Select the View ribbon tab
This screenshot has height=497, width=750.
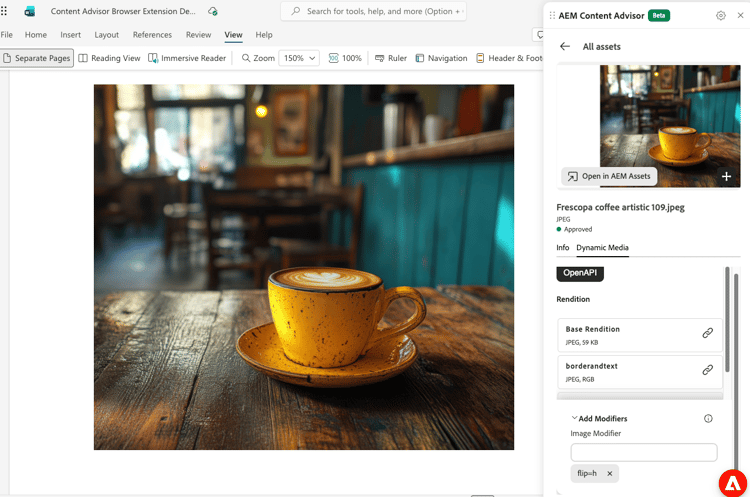pyautogui.click(x=233, y=34)
